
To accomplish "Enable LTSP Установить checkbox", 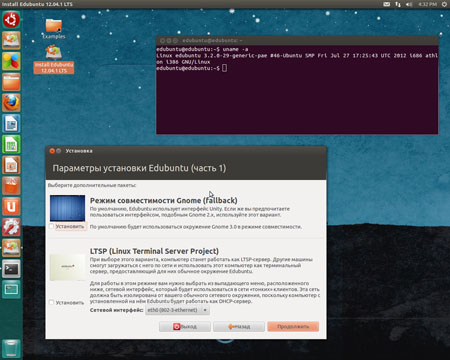I will [x=51, y=302].
